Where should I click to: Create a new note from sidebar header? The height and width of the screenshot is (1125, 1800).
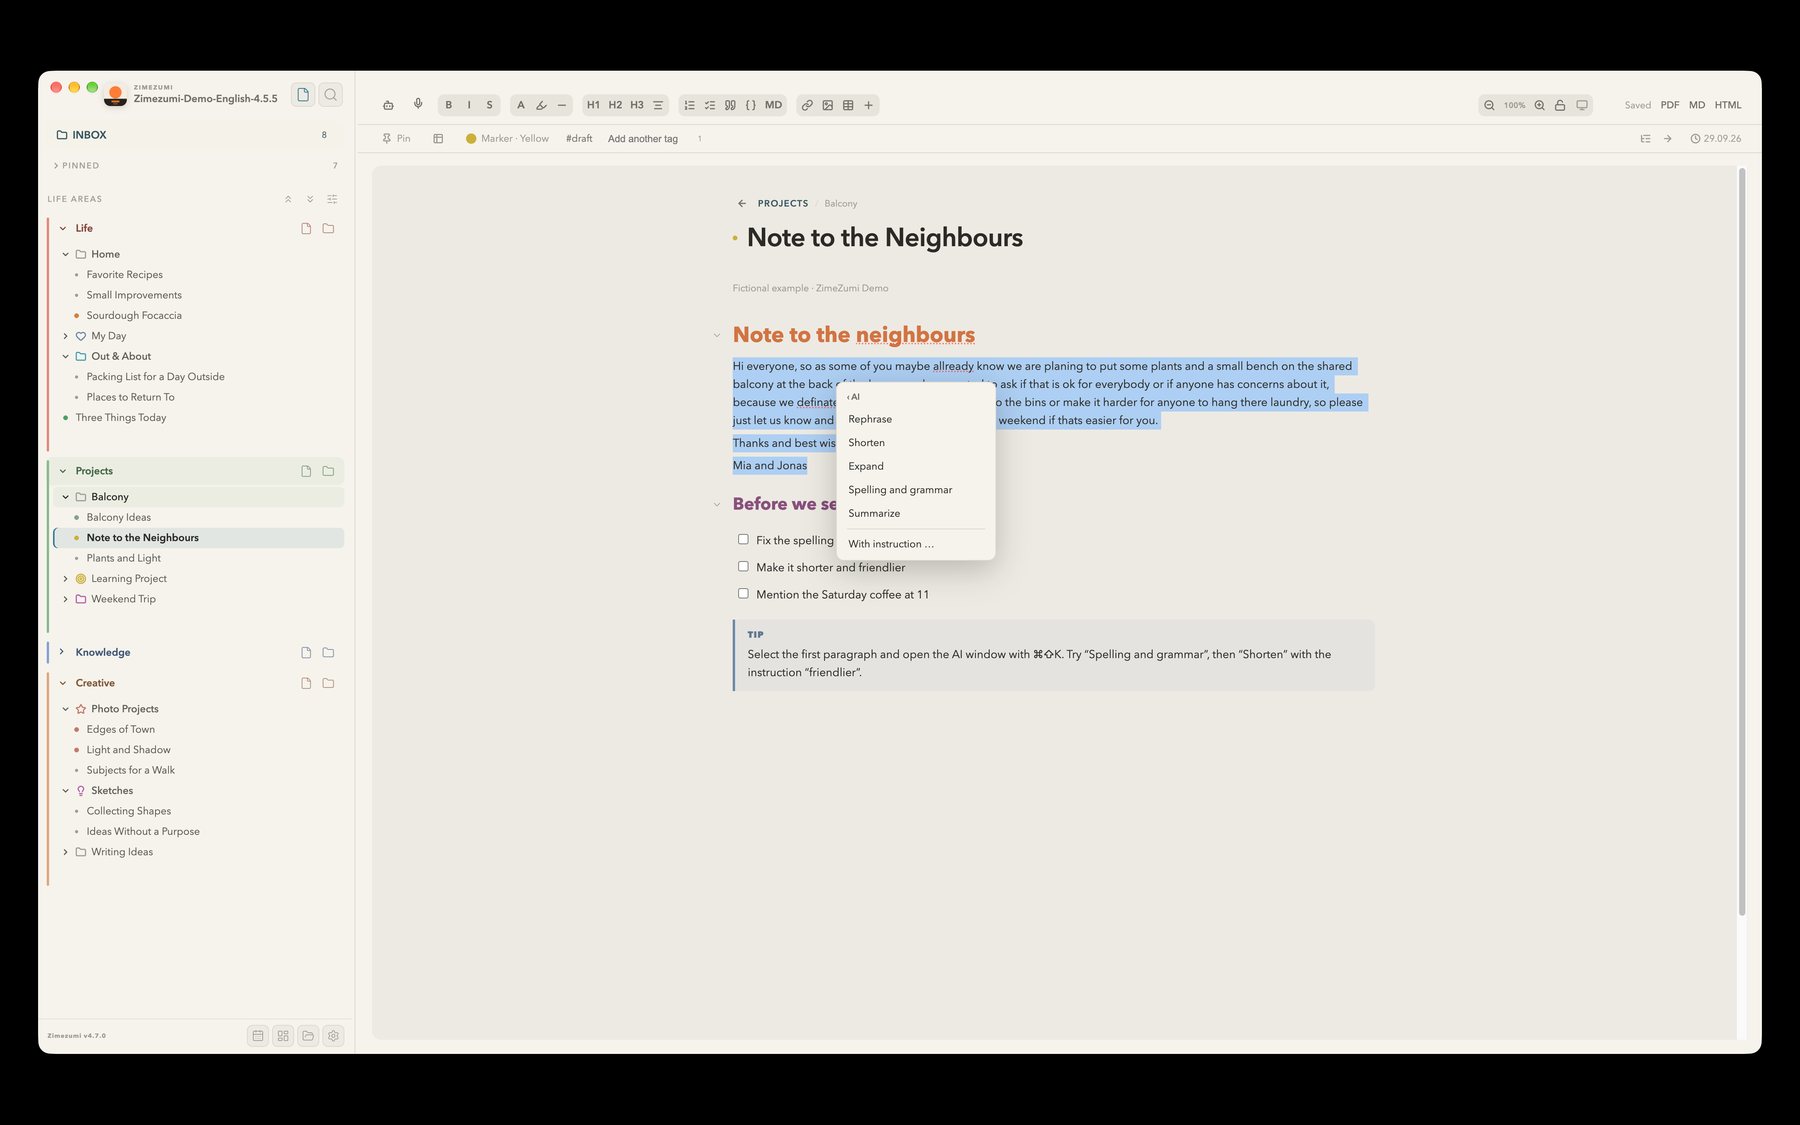303,95
